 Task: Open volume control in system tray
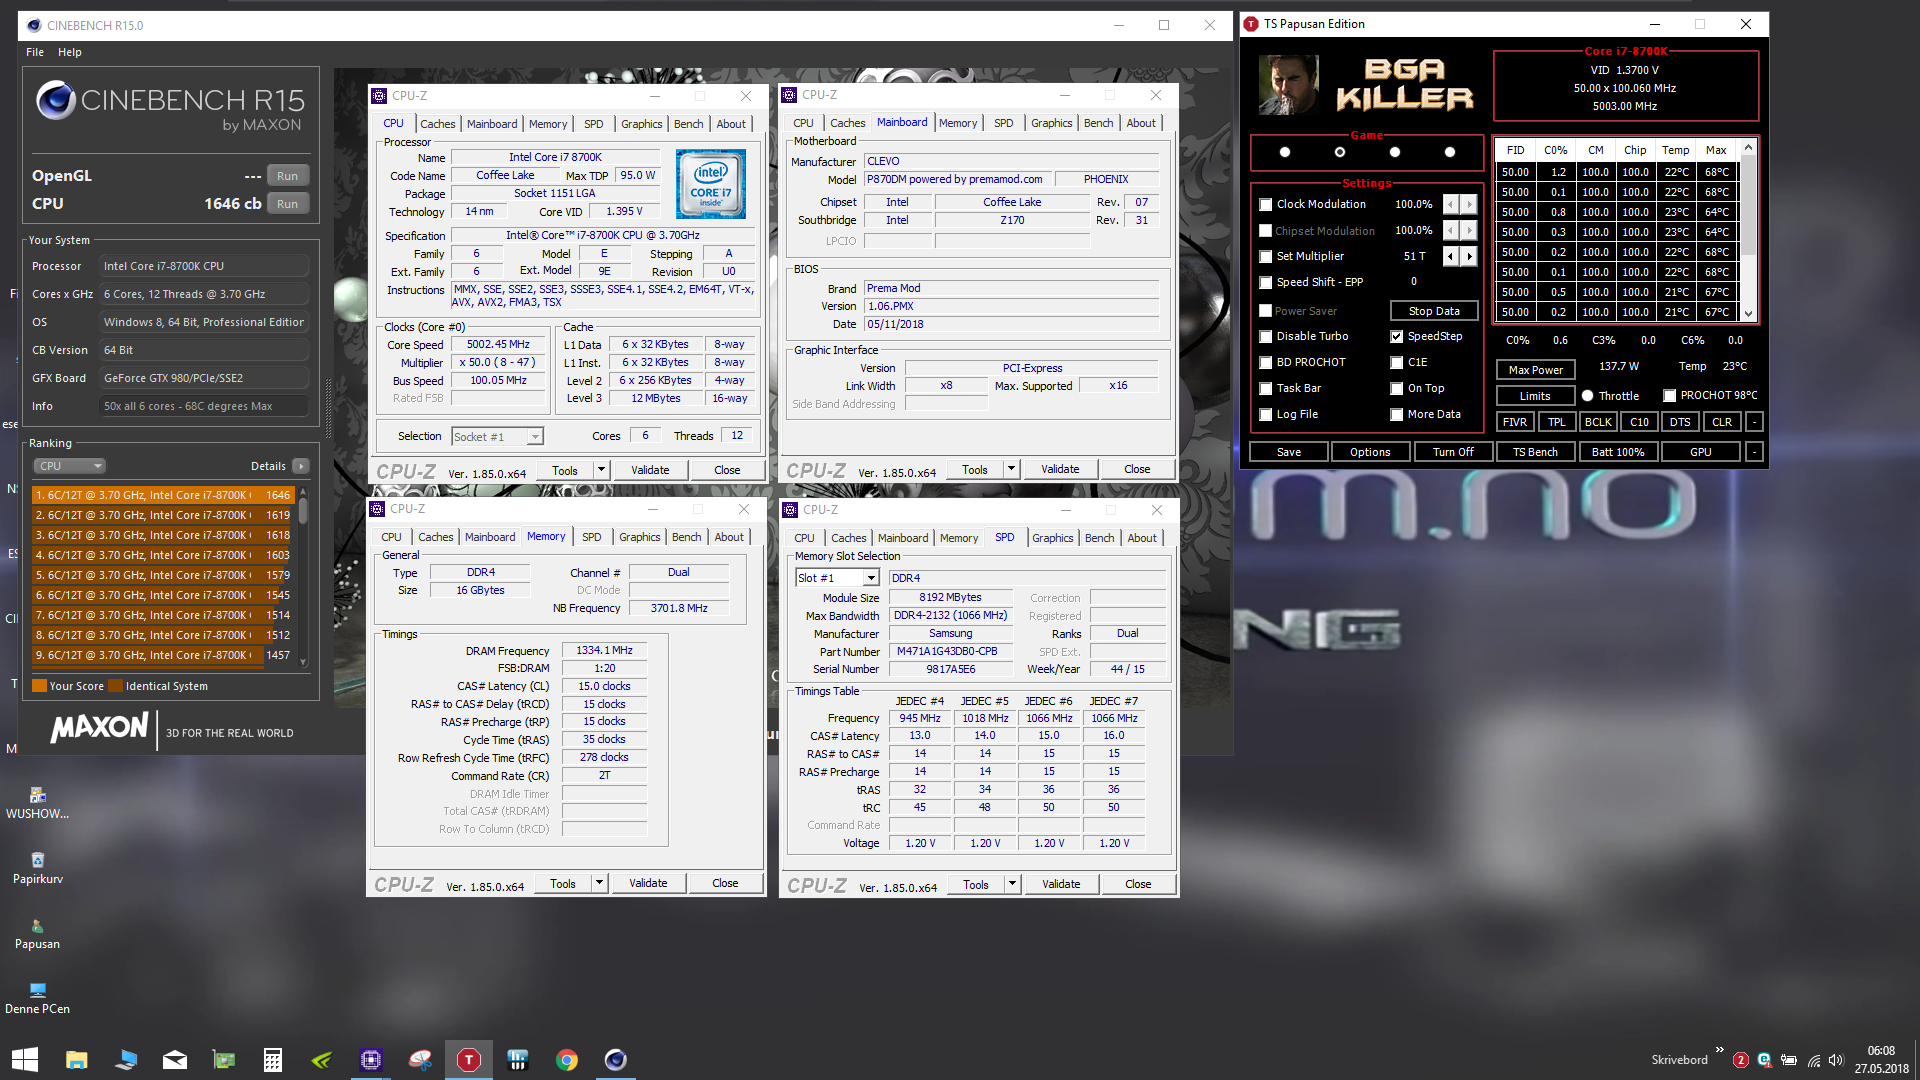click(x=1836, y=1060)
